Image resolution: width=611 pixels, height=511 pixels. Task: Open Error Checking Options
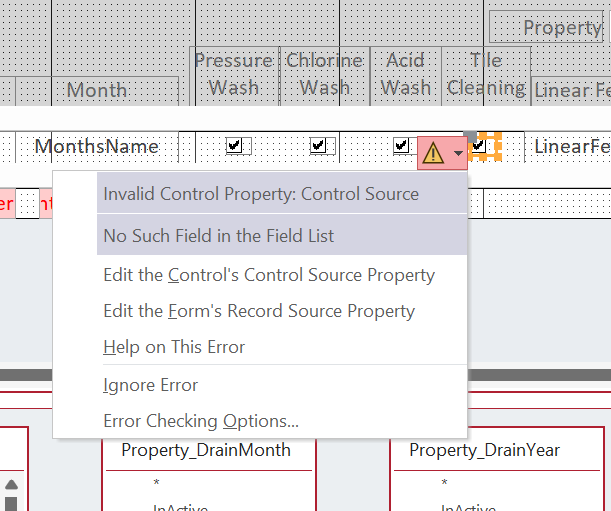[200, 421]
